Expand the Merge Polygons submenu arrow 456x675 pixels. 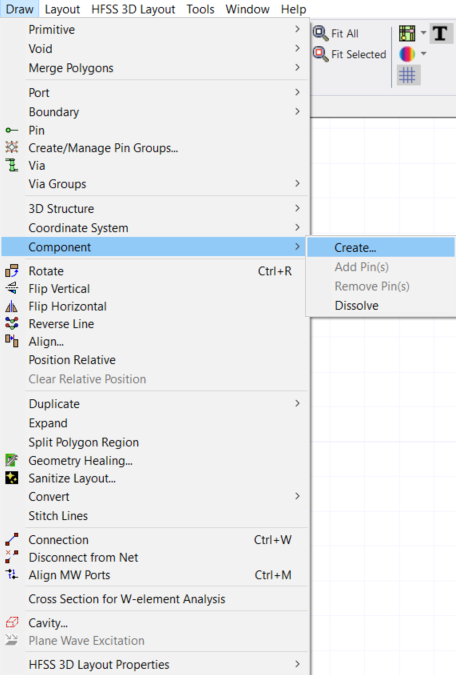tap(297, 67)
